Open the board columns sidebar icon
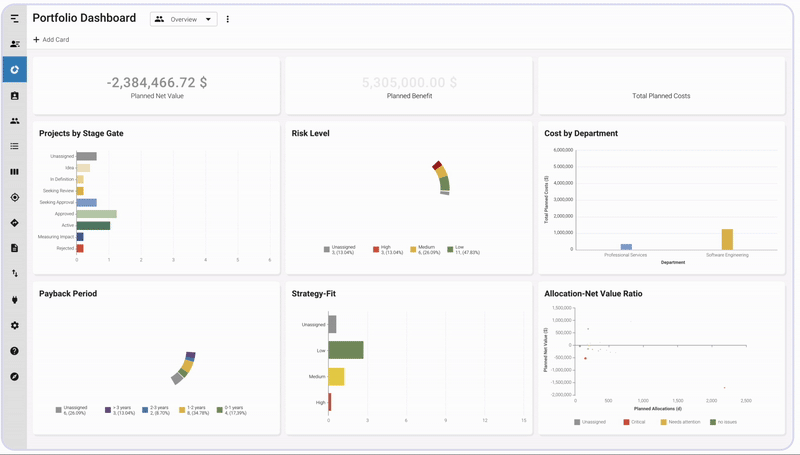Viewport: 800px width, 455px height. 14,172
